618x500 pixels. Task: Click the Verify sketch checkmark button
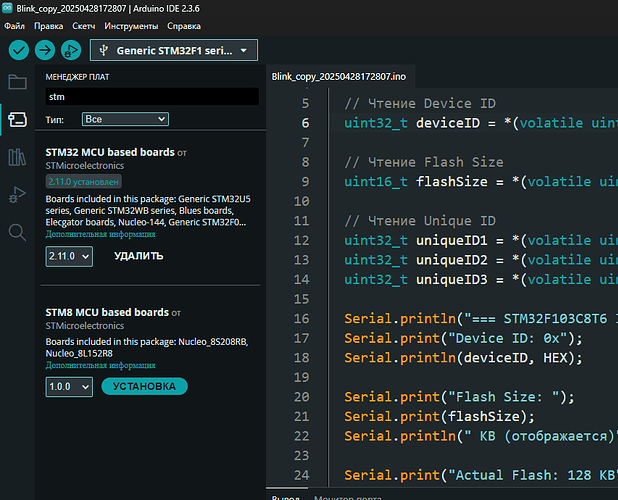tap(19, 50)
